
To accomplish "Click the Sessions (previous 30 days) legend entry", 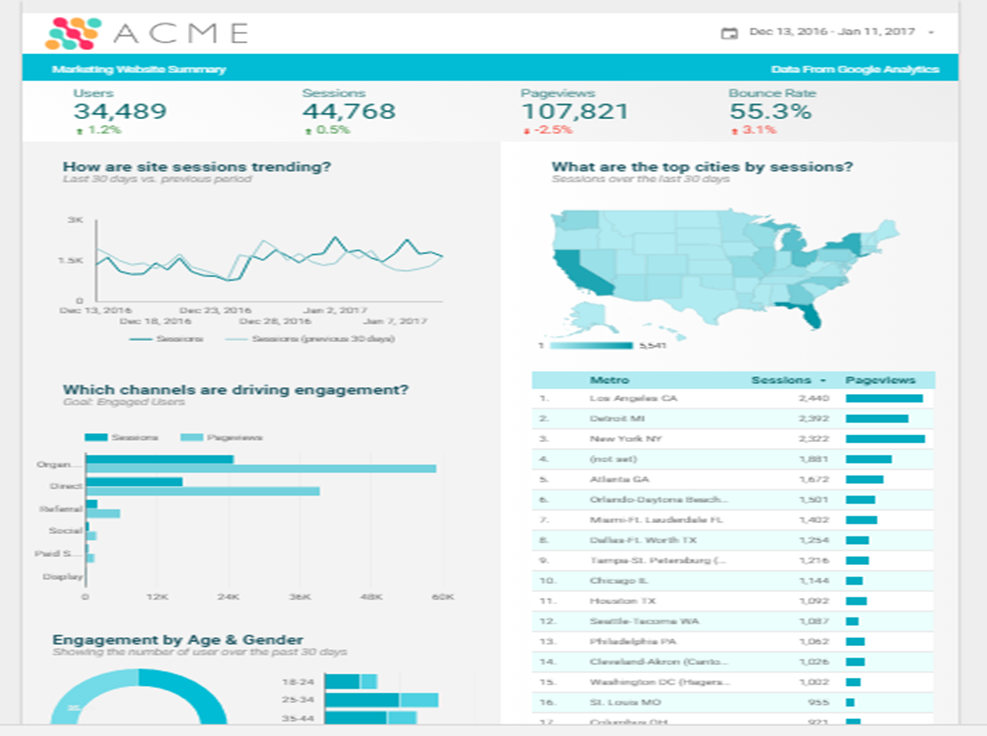I will pyautogui.click(x=310, y=339).
